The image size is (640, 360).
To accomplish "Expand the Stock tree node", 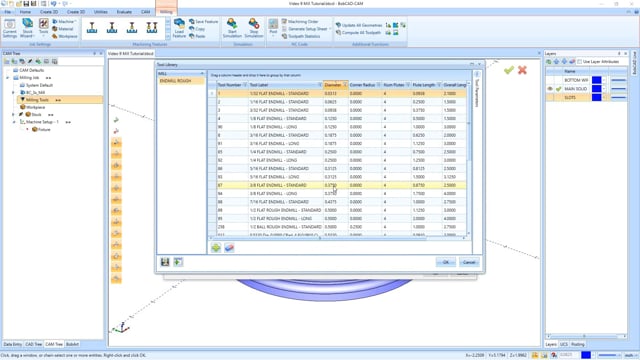I will pyautogui.click(x=13, y=115).
